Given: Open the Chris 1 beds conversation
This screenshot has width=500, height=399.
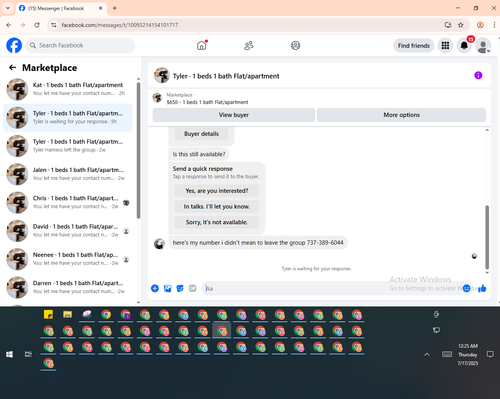Looking at the screenshot, I should [x=68, y=202].
